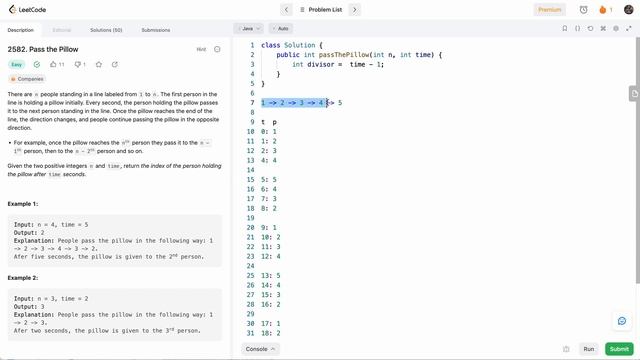Viewport: 640px width, 360px height.
Task: Click the Hint label
Action: click(x=201, y=49)
